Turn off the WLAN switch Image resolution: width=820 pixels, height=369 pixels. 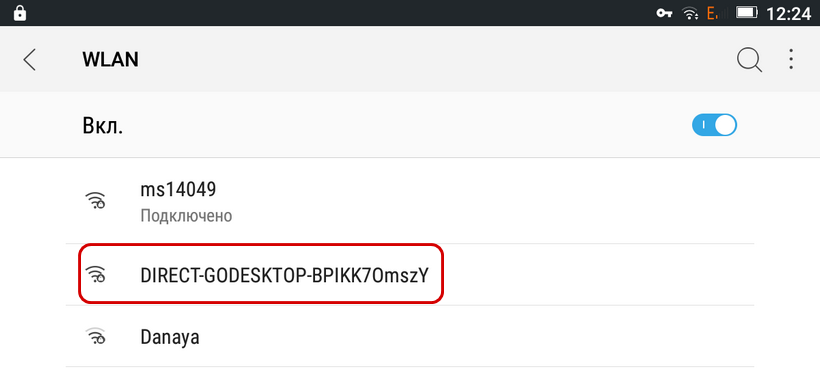coord(714,125)
